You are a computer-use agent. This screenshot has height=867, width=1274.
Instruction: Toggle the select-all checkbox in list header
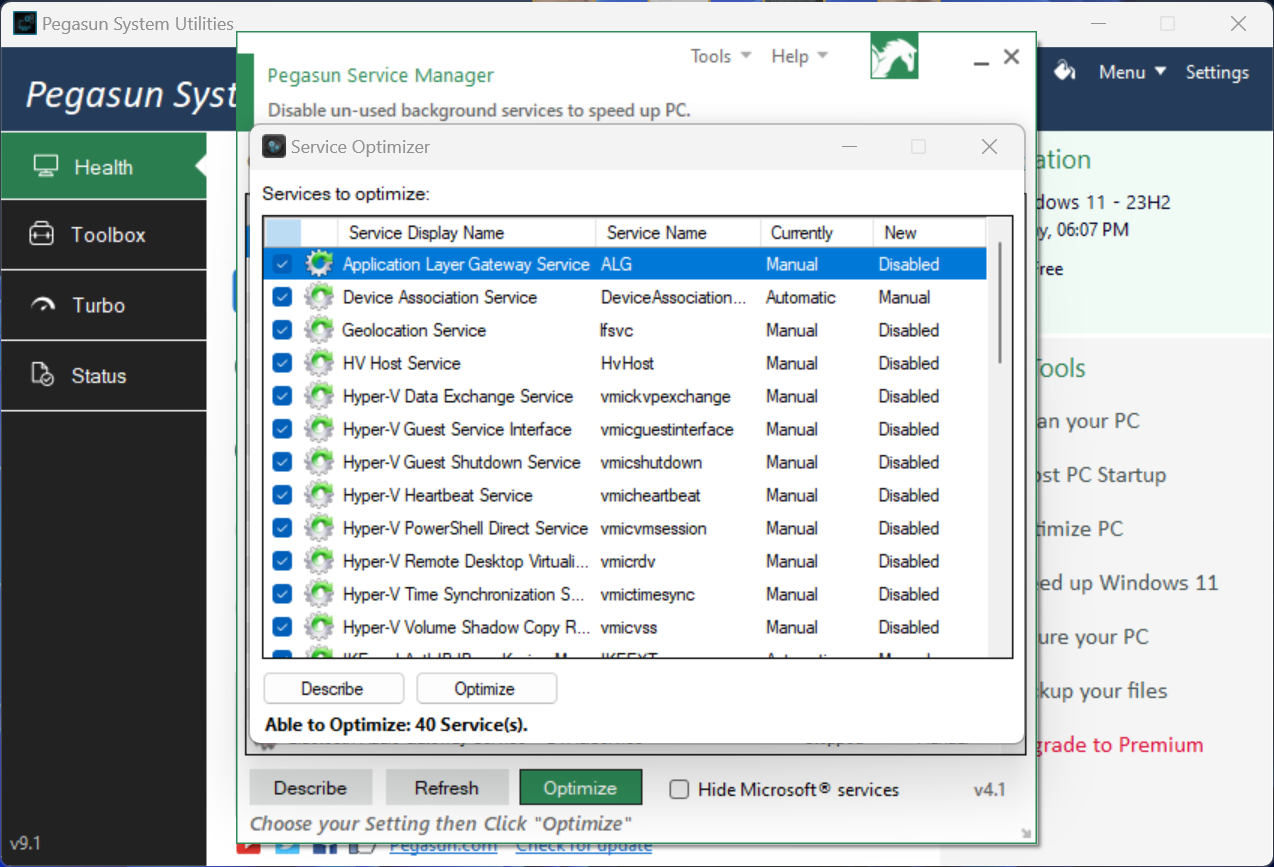point(282,232)
